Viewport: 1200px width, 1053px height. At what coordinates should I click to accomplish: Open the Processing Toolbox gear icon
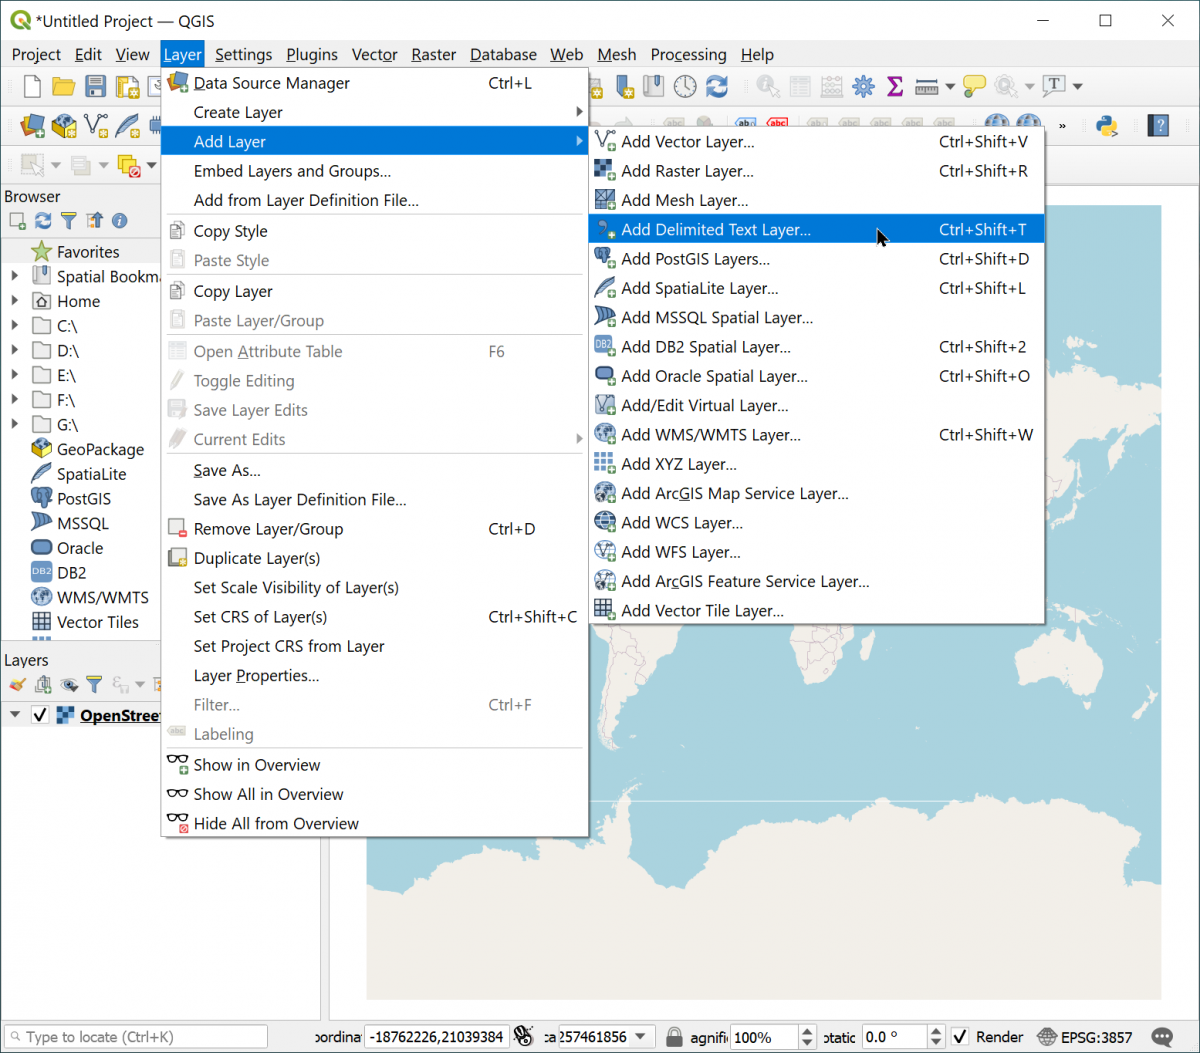pos(863,87)
